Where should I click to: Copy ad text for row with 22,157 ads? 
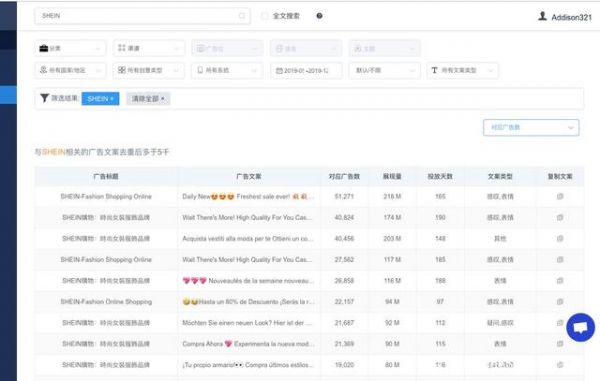560,301
